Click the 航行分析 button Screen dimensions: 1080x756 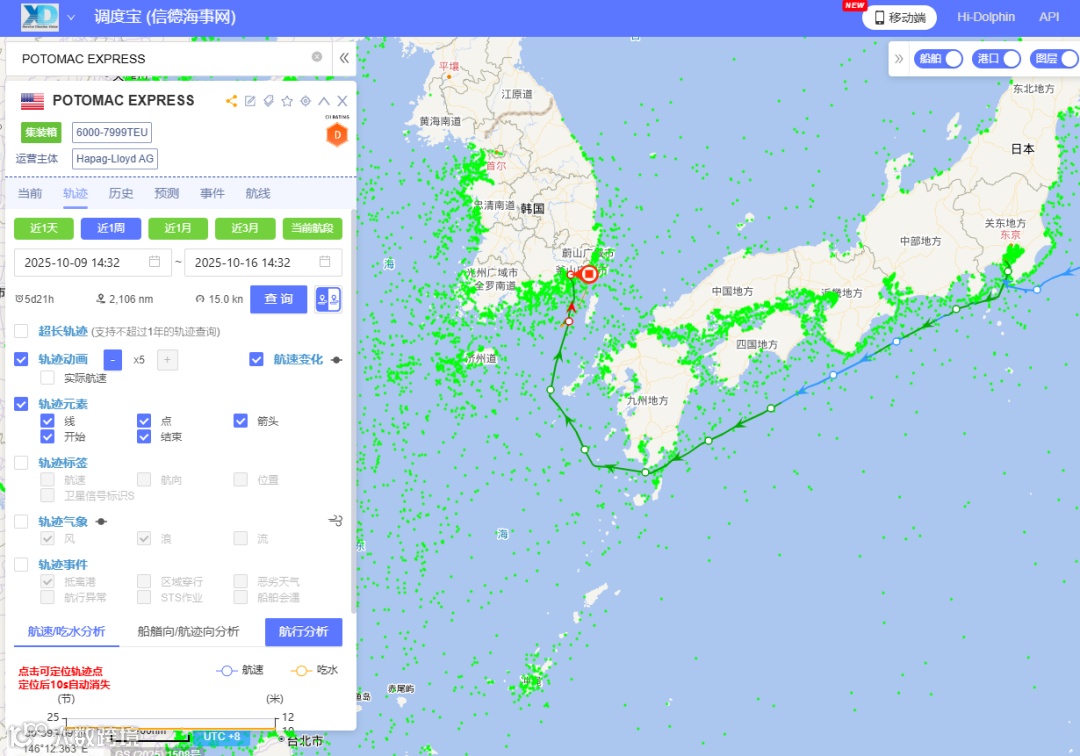coord(304,631)
